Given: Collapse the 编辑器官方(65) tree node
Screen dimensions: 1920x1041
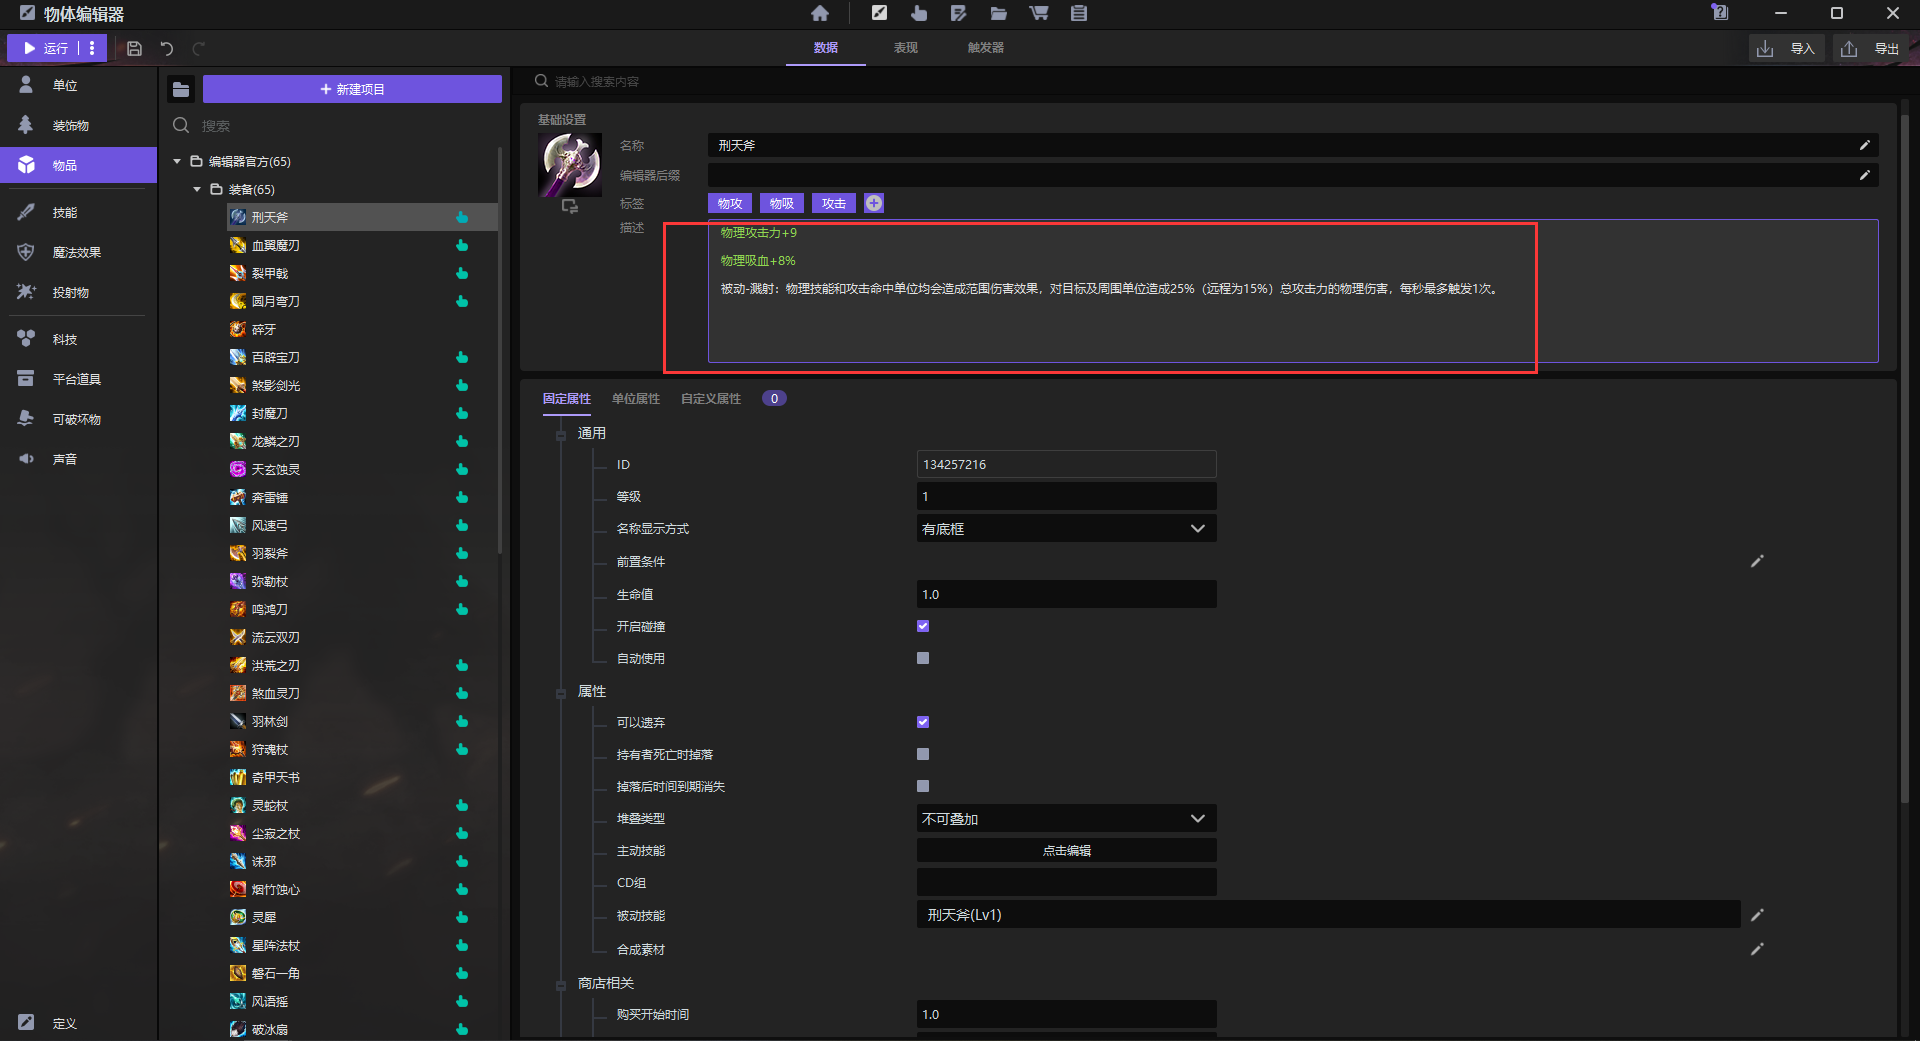Looking at the screenshot, I should tap(177, 161).
